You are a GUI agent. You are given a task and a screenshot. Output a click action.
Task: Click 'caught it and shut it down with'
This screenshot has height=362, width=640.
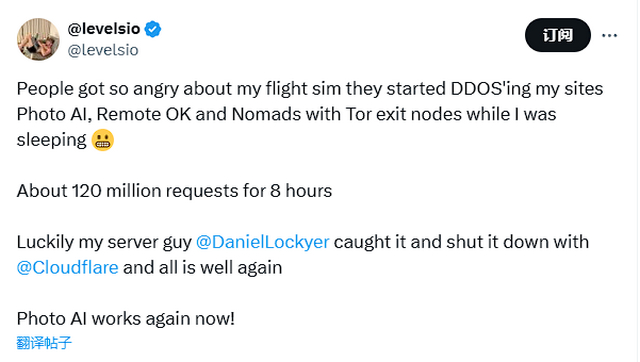point(461,242)
